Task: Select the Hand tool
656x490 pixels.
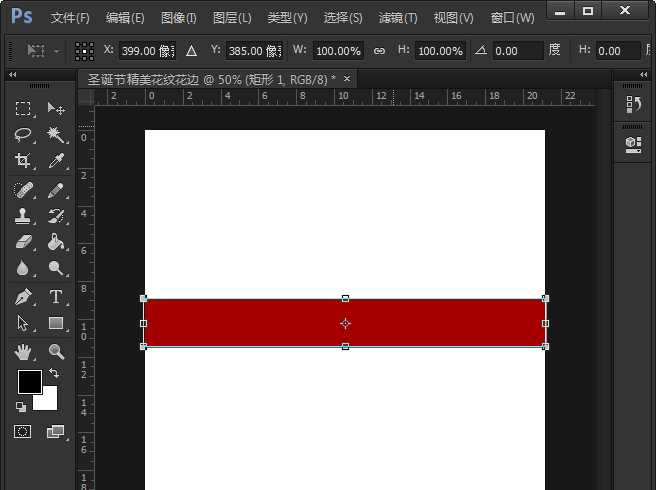Action: (24, 351)
